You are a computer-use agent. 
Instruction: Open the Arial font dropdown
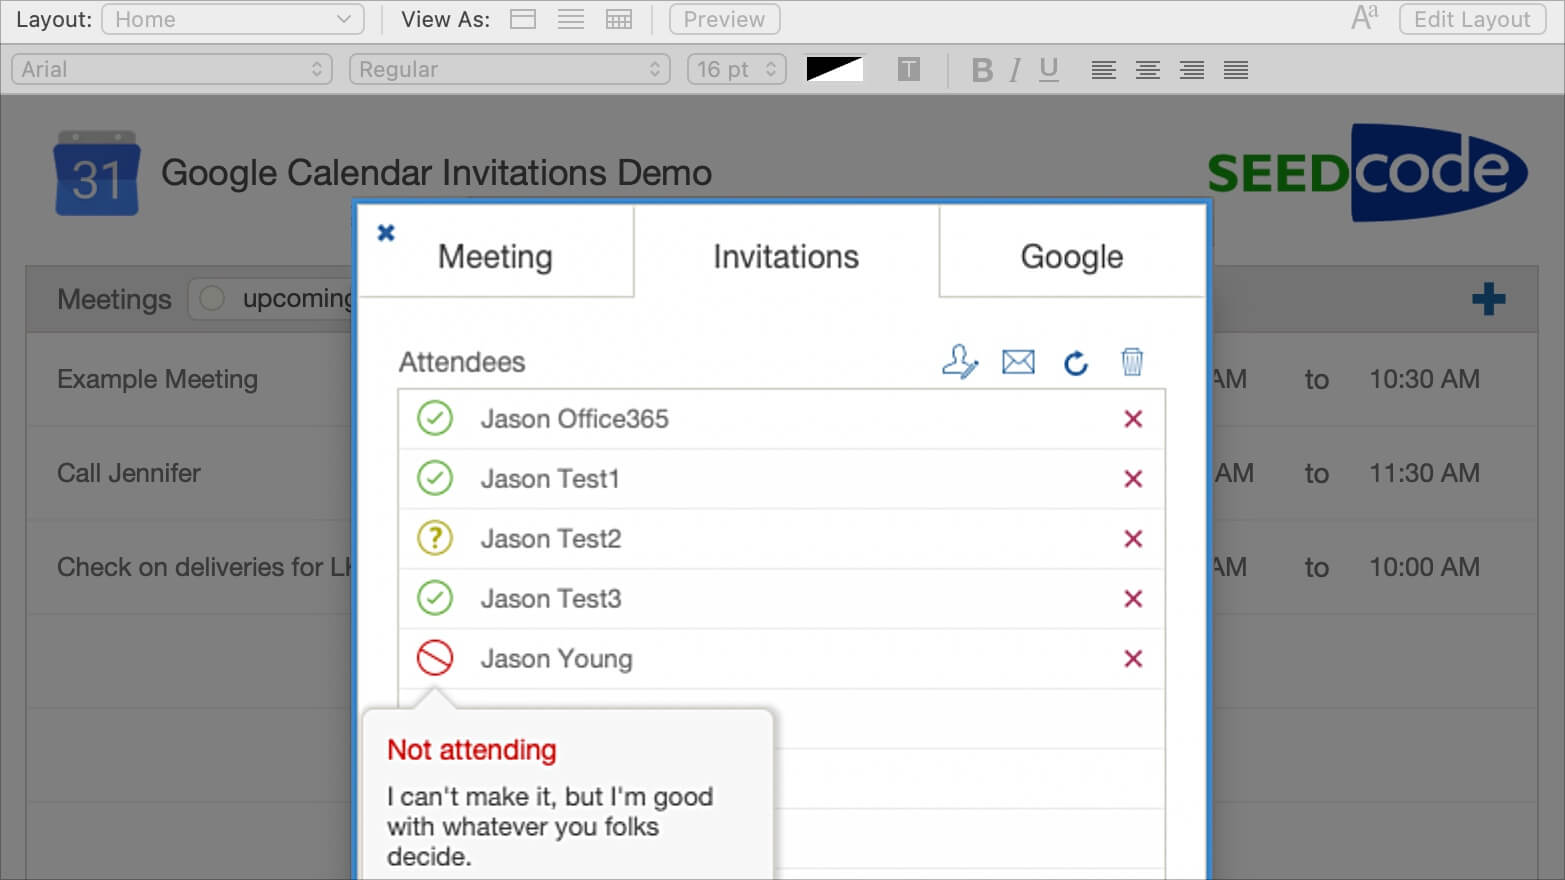pos(172,69)
